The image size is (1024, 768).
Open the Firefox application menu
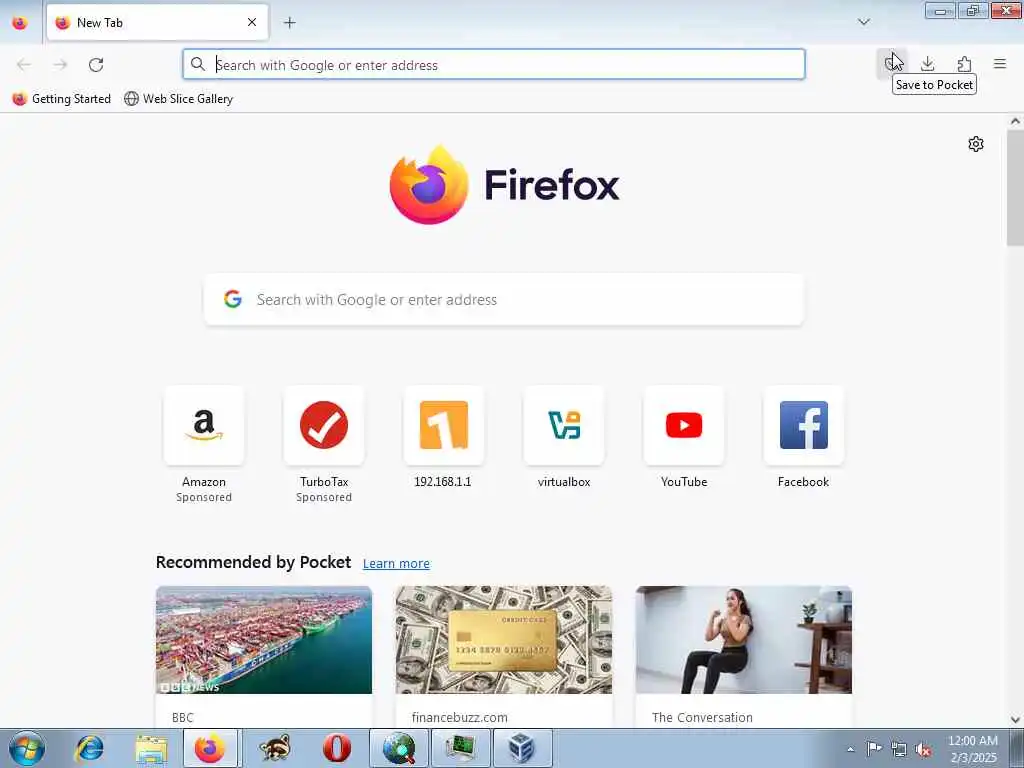1000,64
